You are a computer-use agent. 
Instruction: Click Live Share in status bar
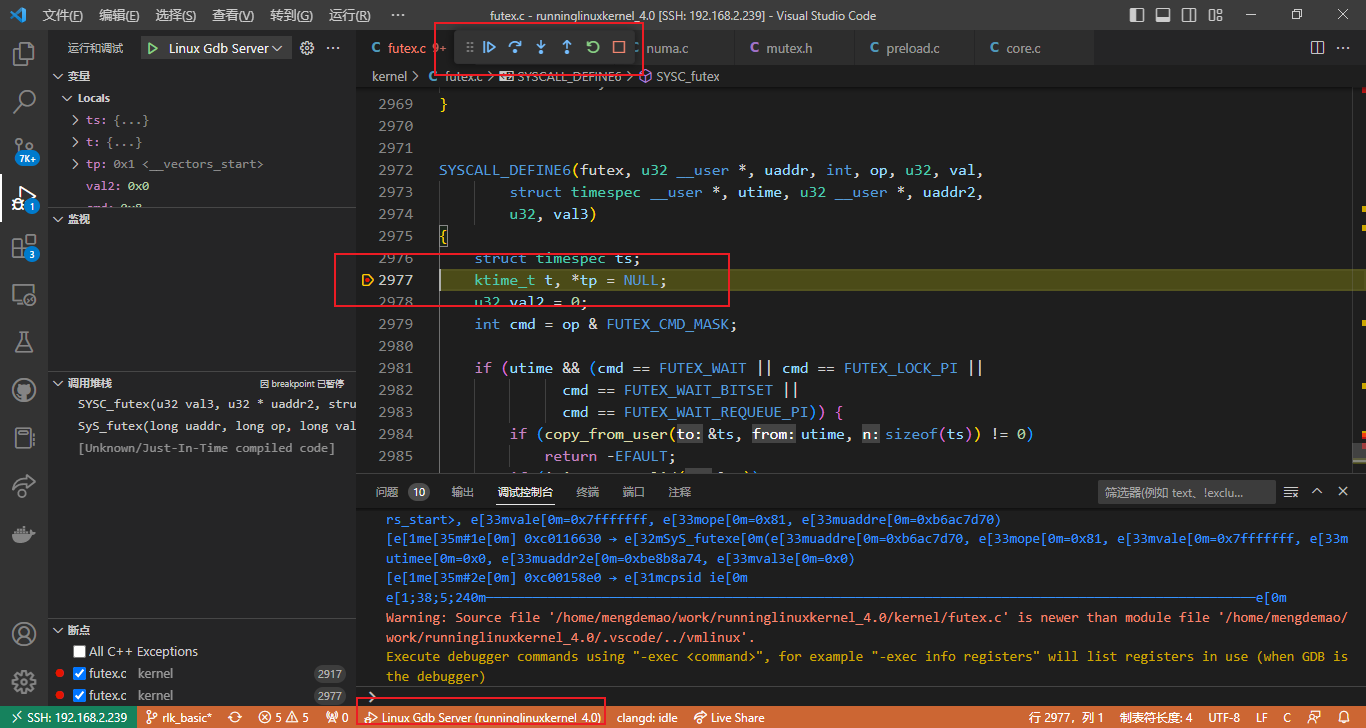pyautogui.click(x=729, y=717)
